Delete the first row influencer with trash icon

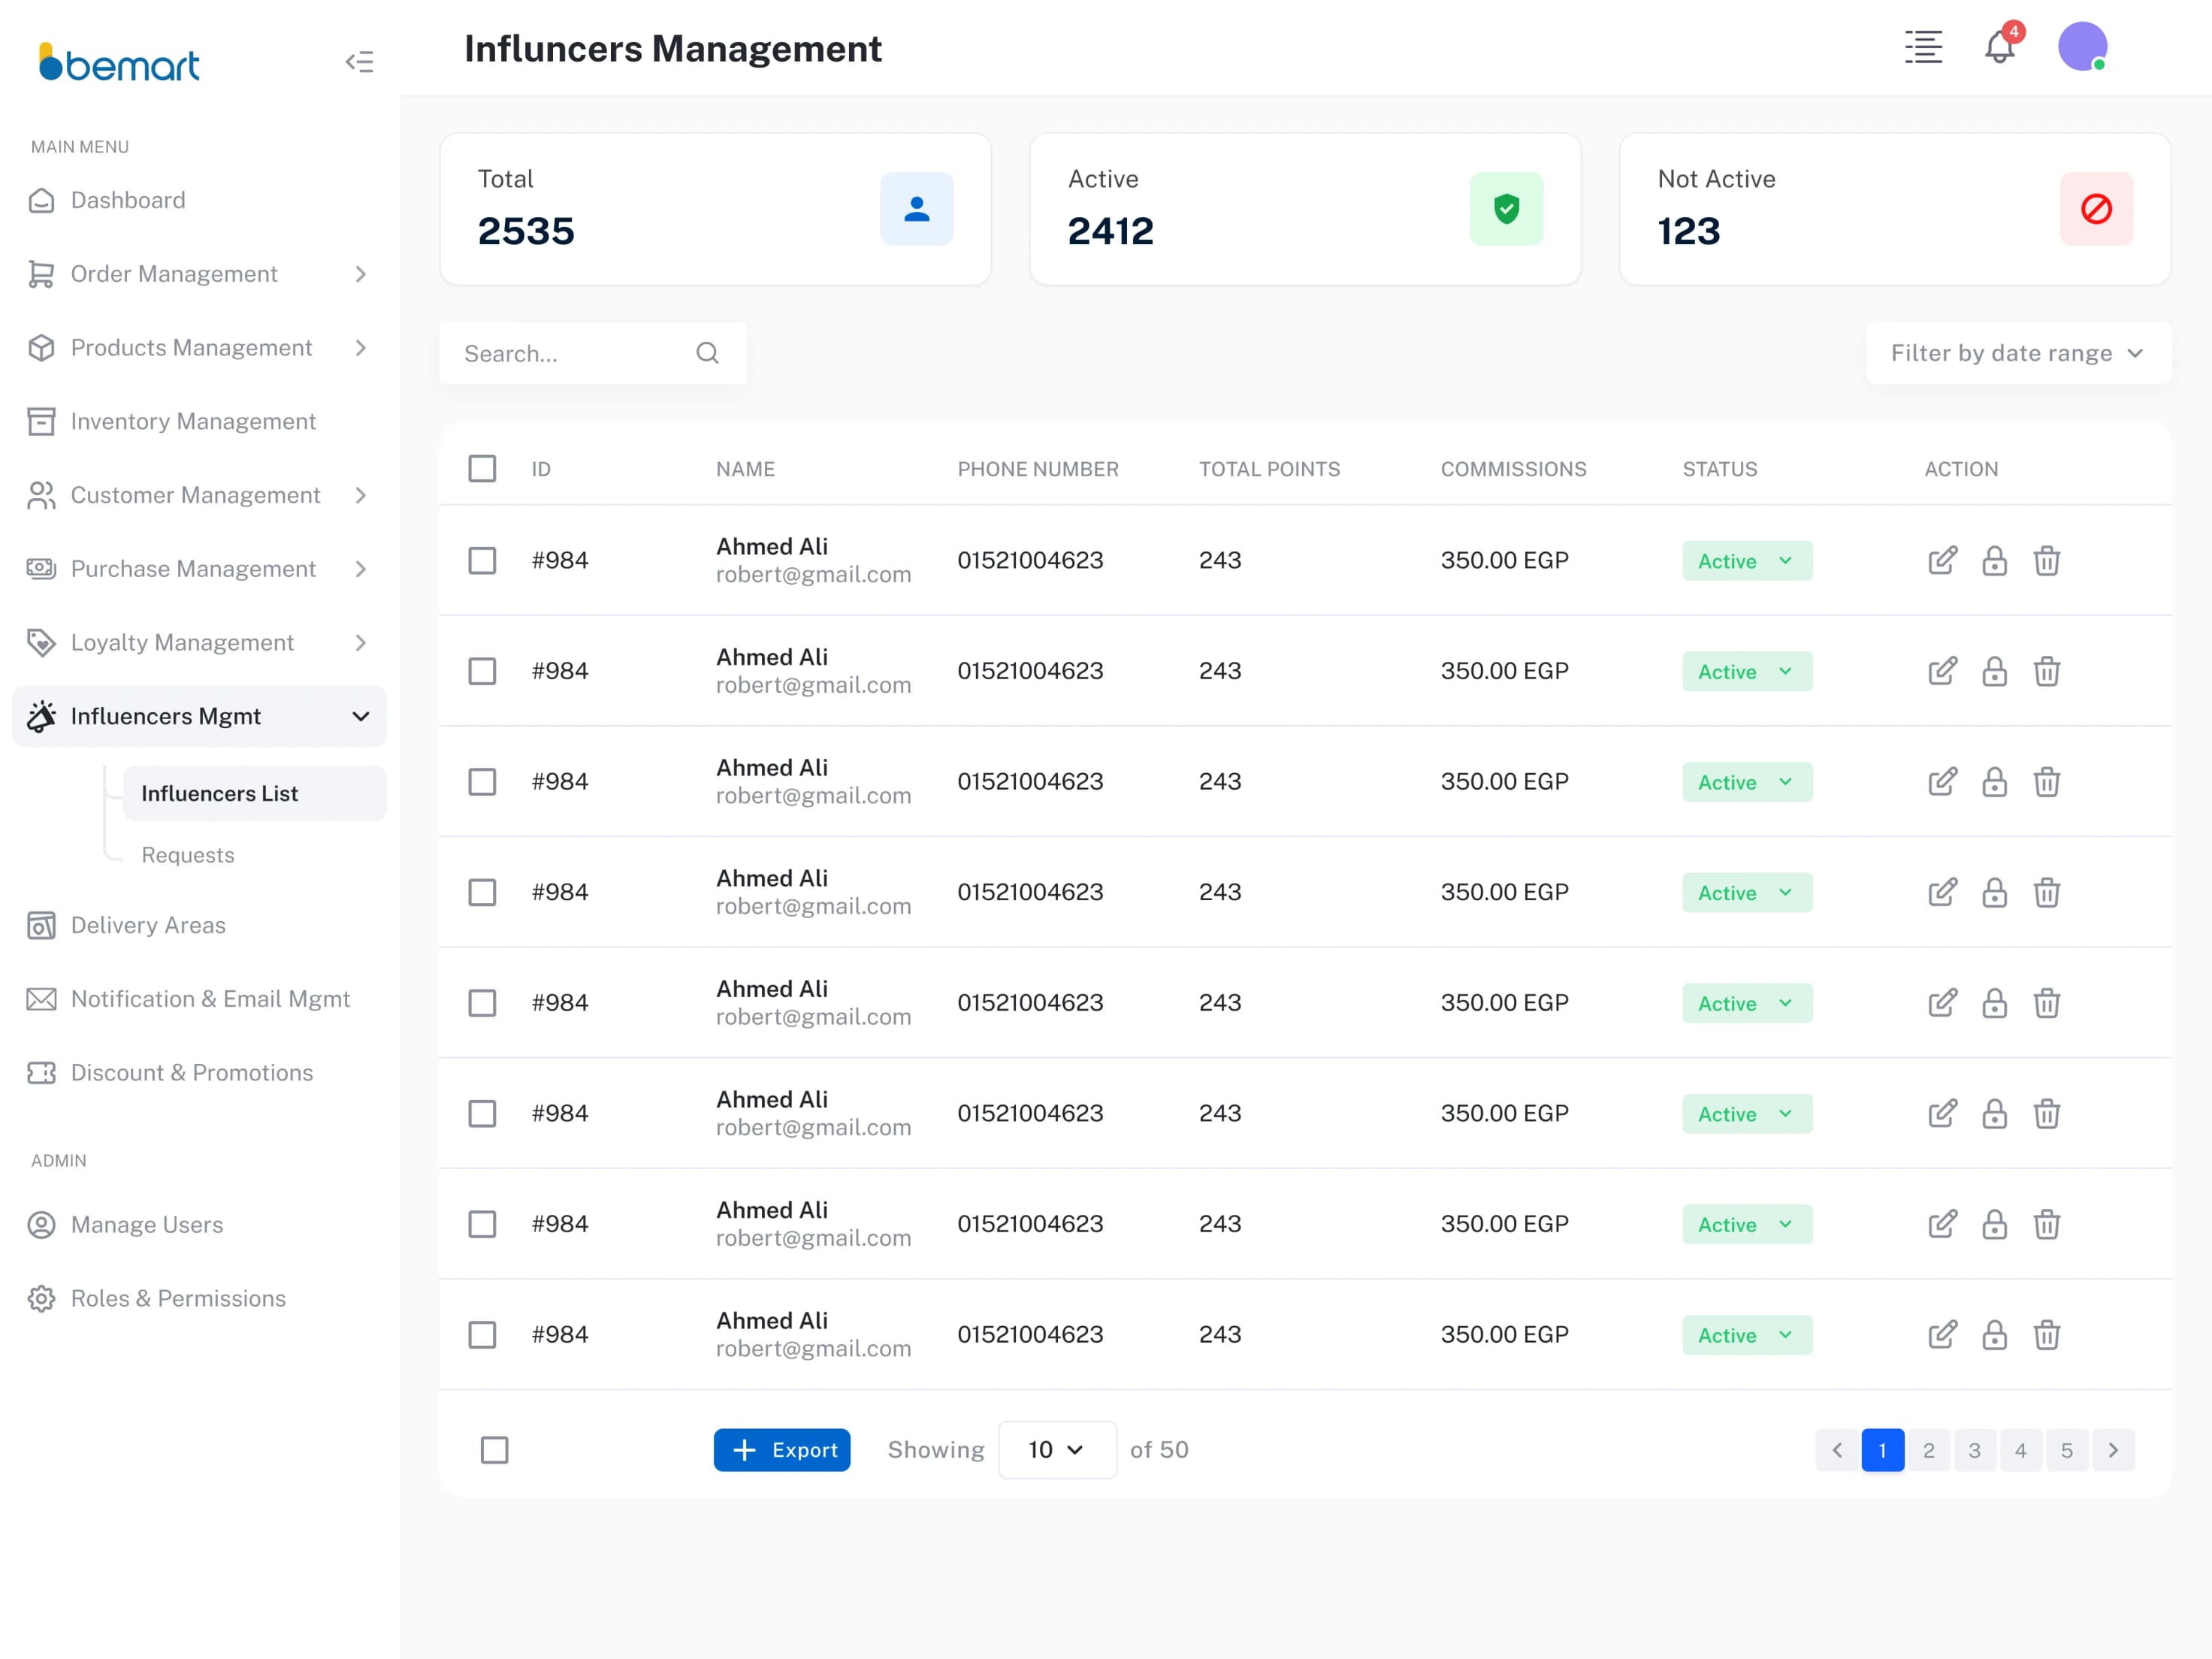2046,560
